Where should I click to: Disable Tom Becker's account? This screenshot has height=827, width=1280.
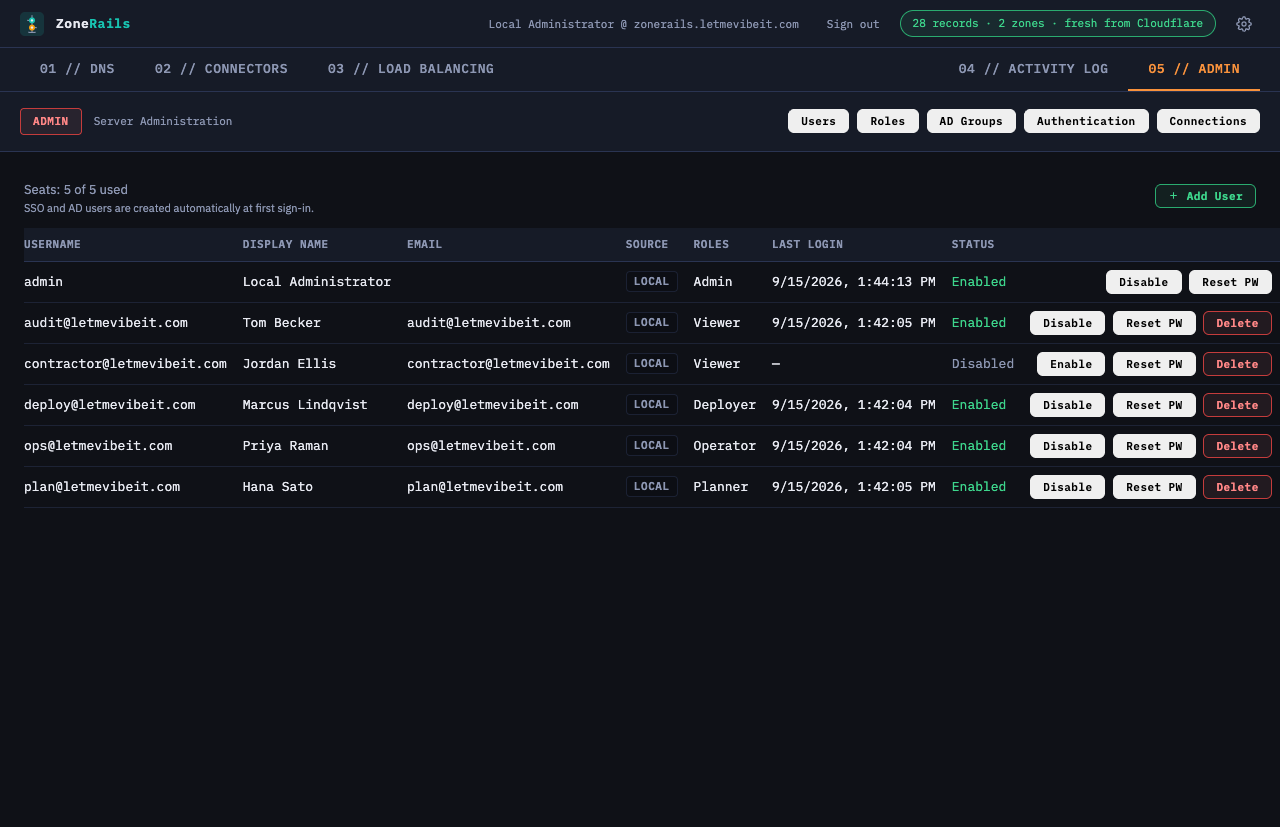point(1068,323)
